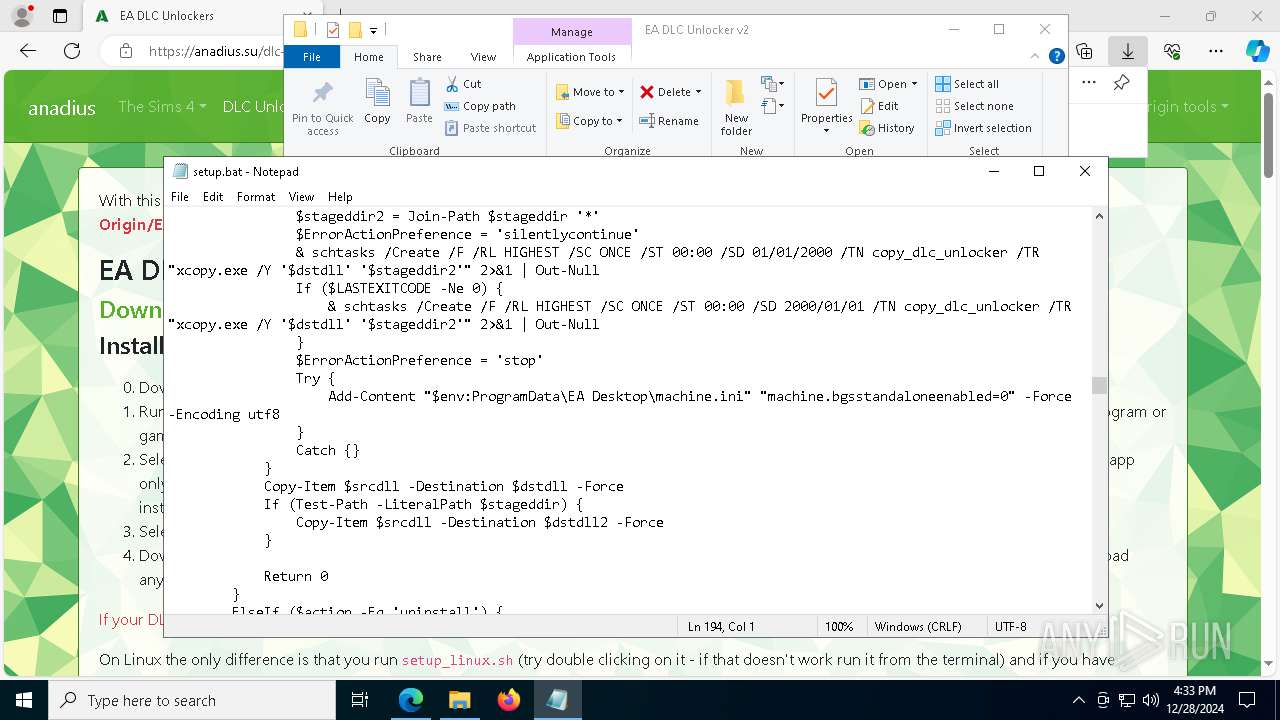Show hidden tray icons chevron
This screenshot has width=1280, height=720.
pos(1078,700)
